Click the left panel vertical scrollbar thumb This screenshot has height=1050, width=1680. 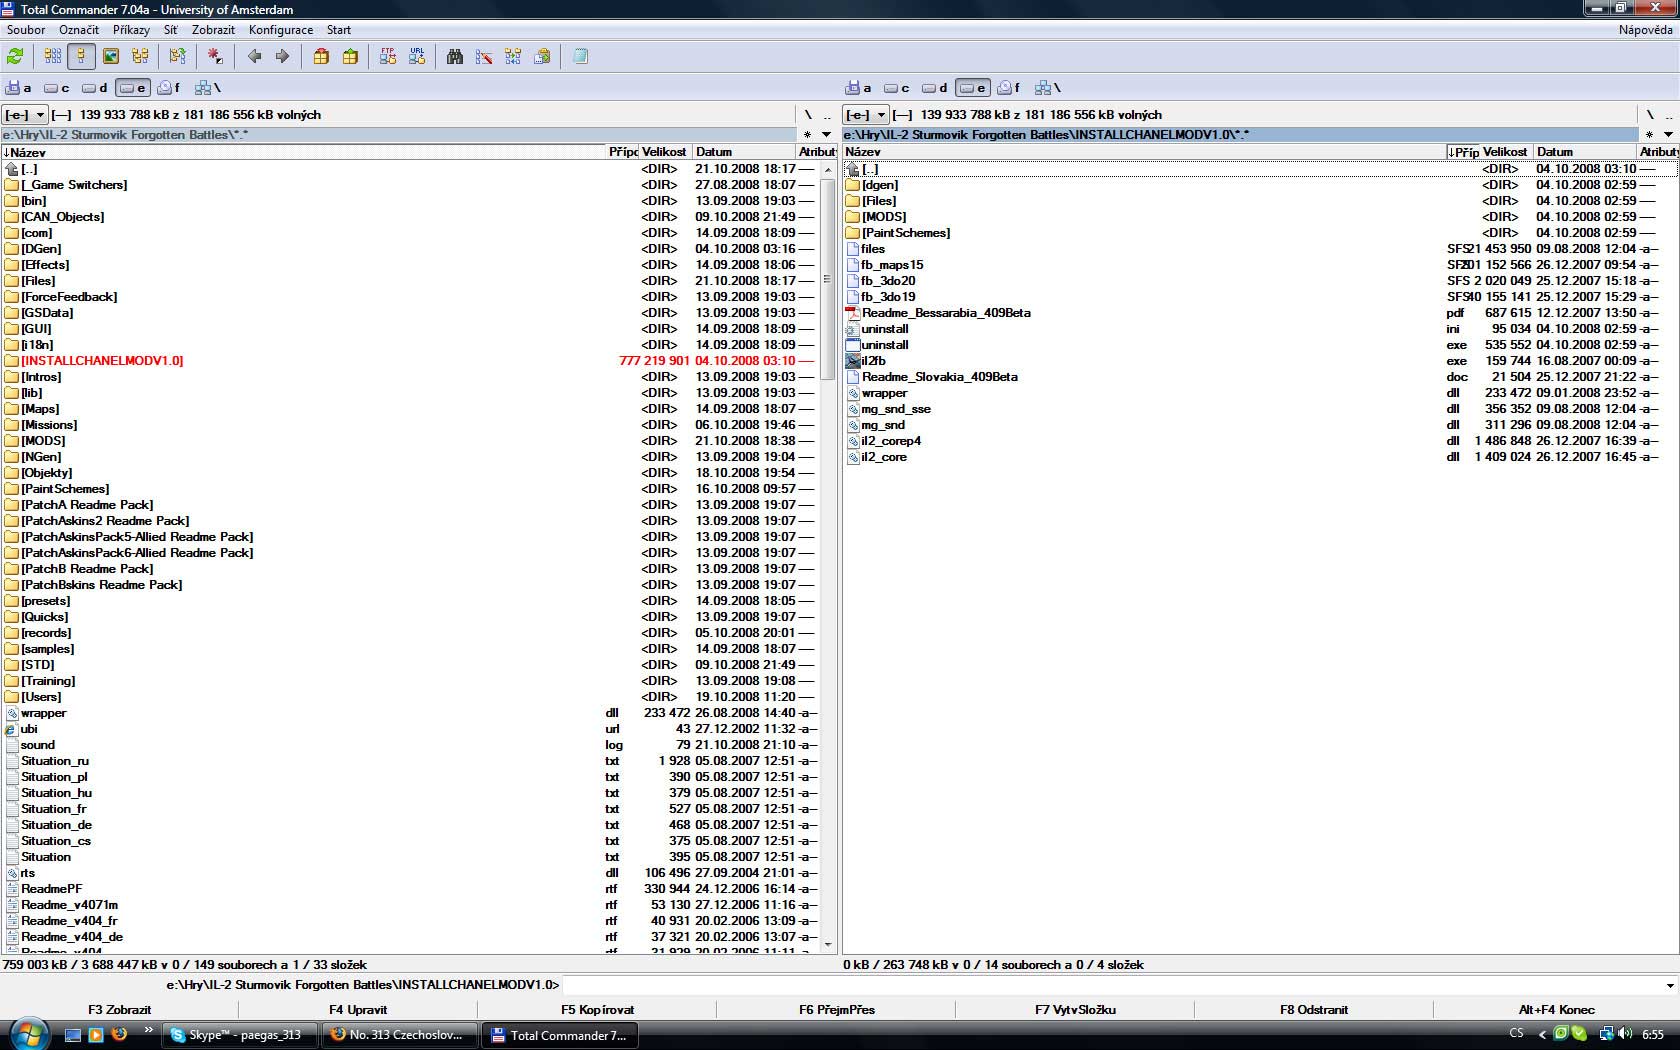(827, 279)
